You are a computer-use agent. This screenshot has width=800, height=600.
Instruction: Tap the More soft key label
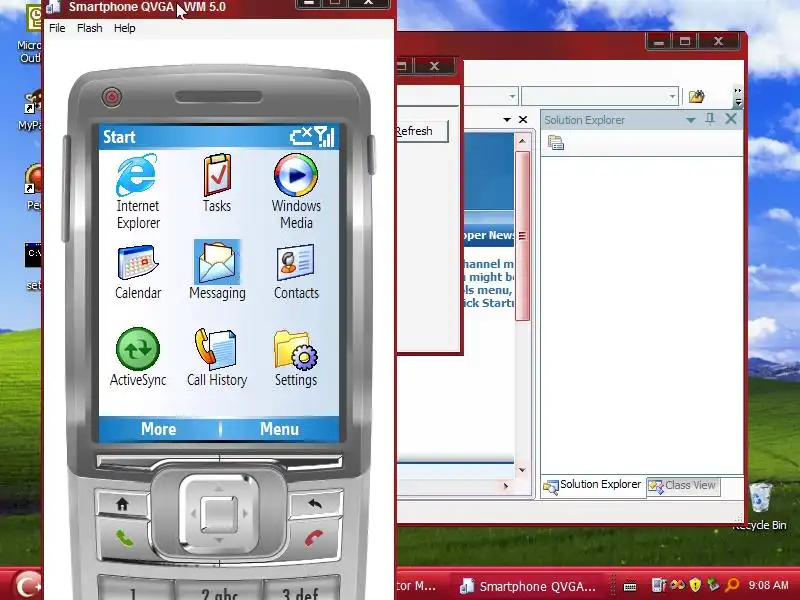tap(159, 429)
